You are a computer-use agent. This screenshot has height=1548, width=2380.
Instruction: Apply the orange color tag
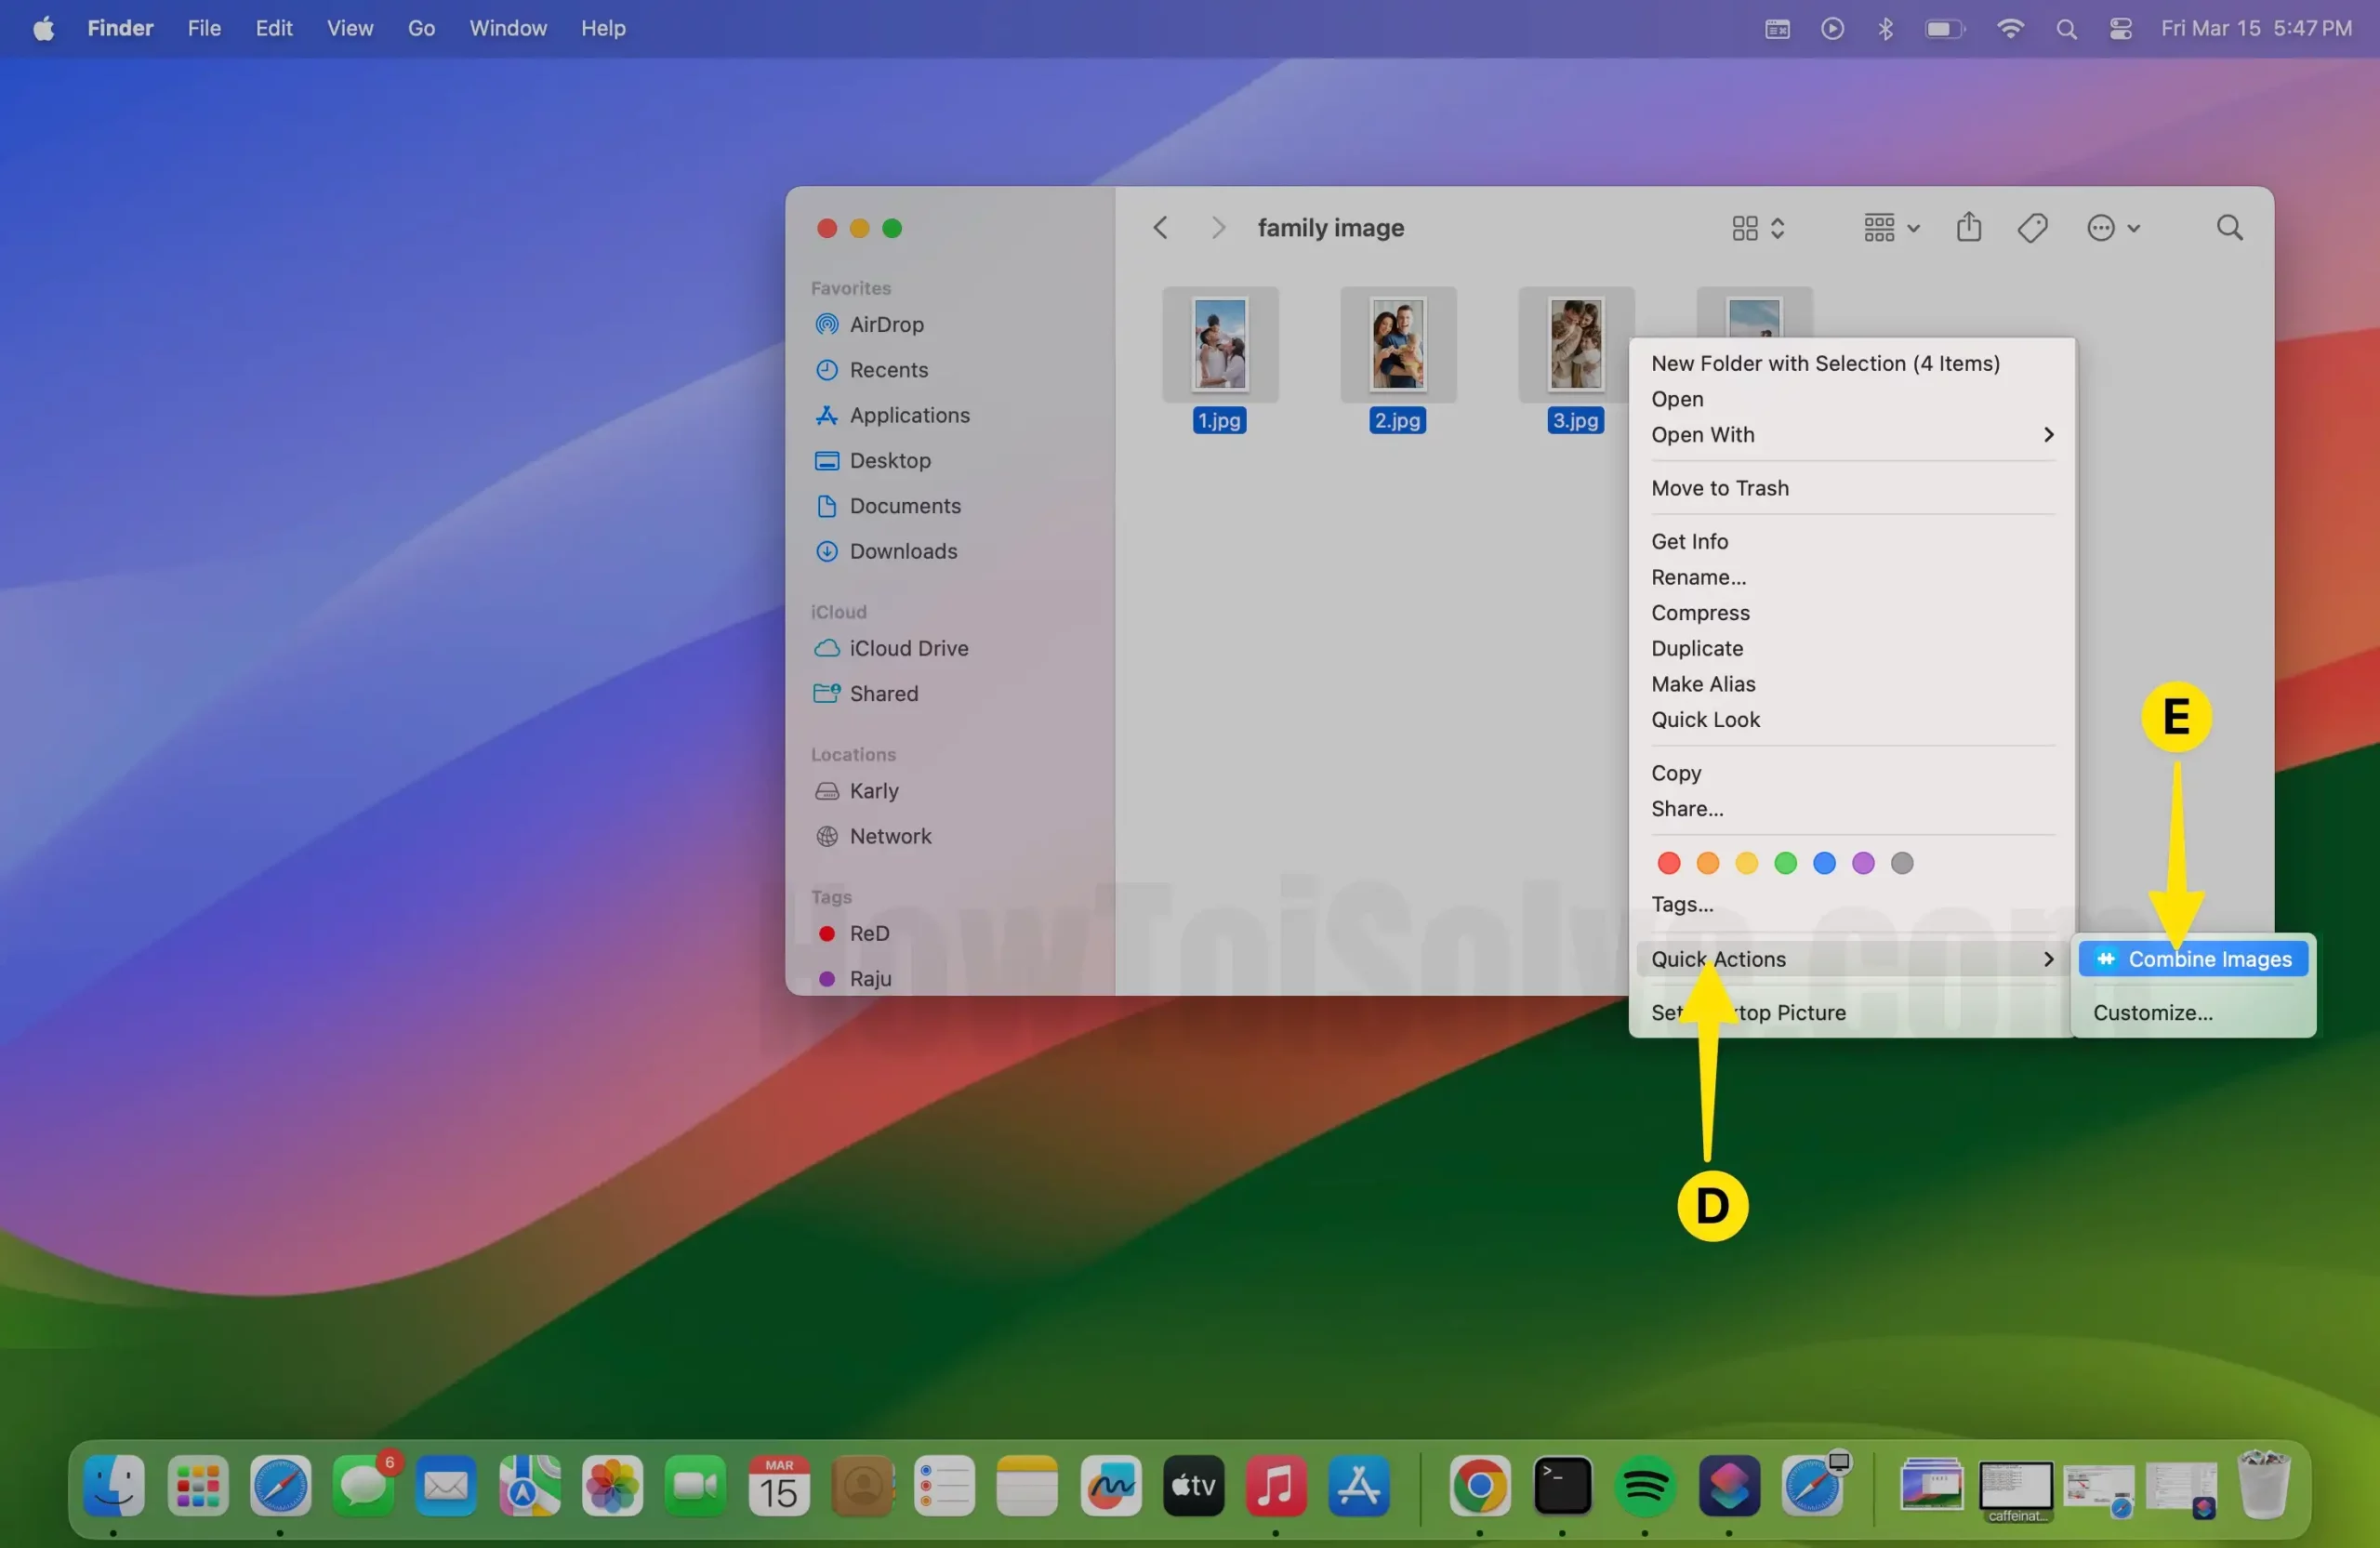point(1708,863)
